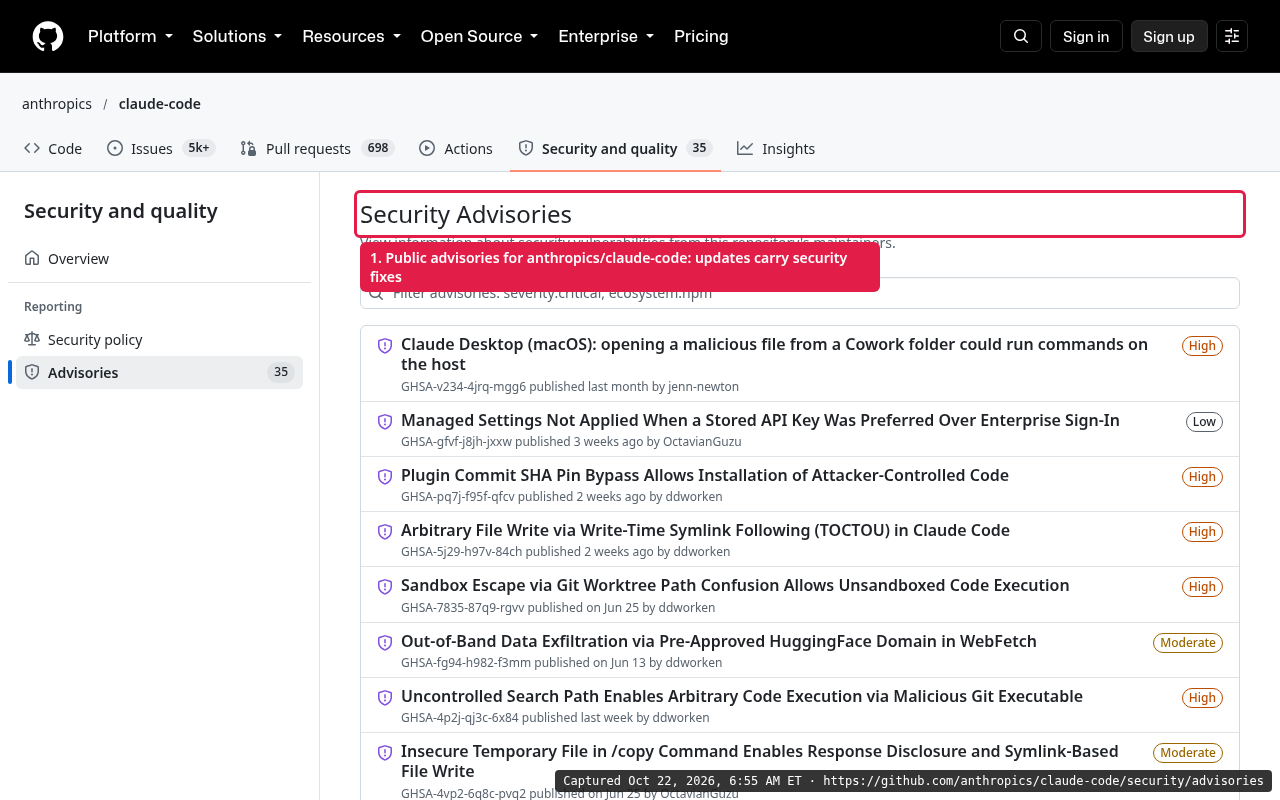Open the Issues tab
The height and width of the screenshot is (800, 1280).
click(161, 148)
